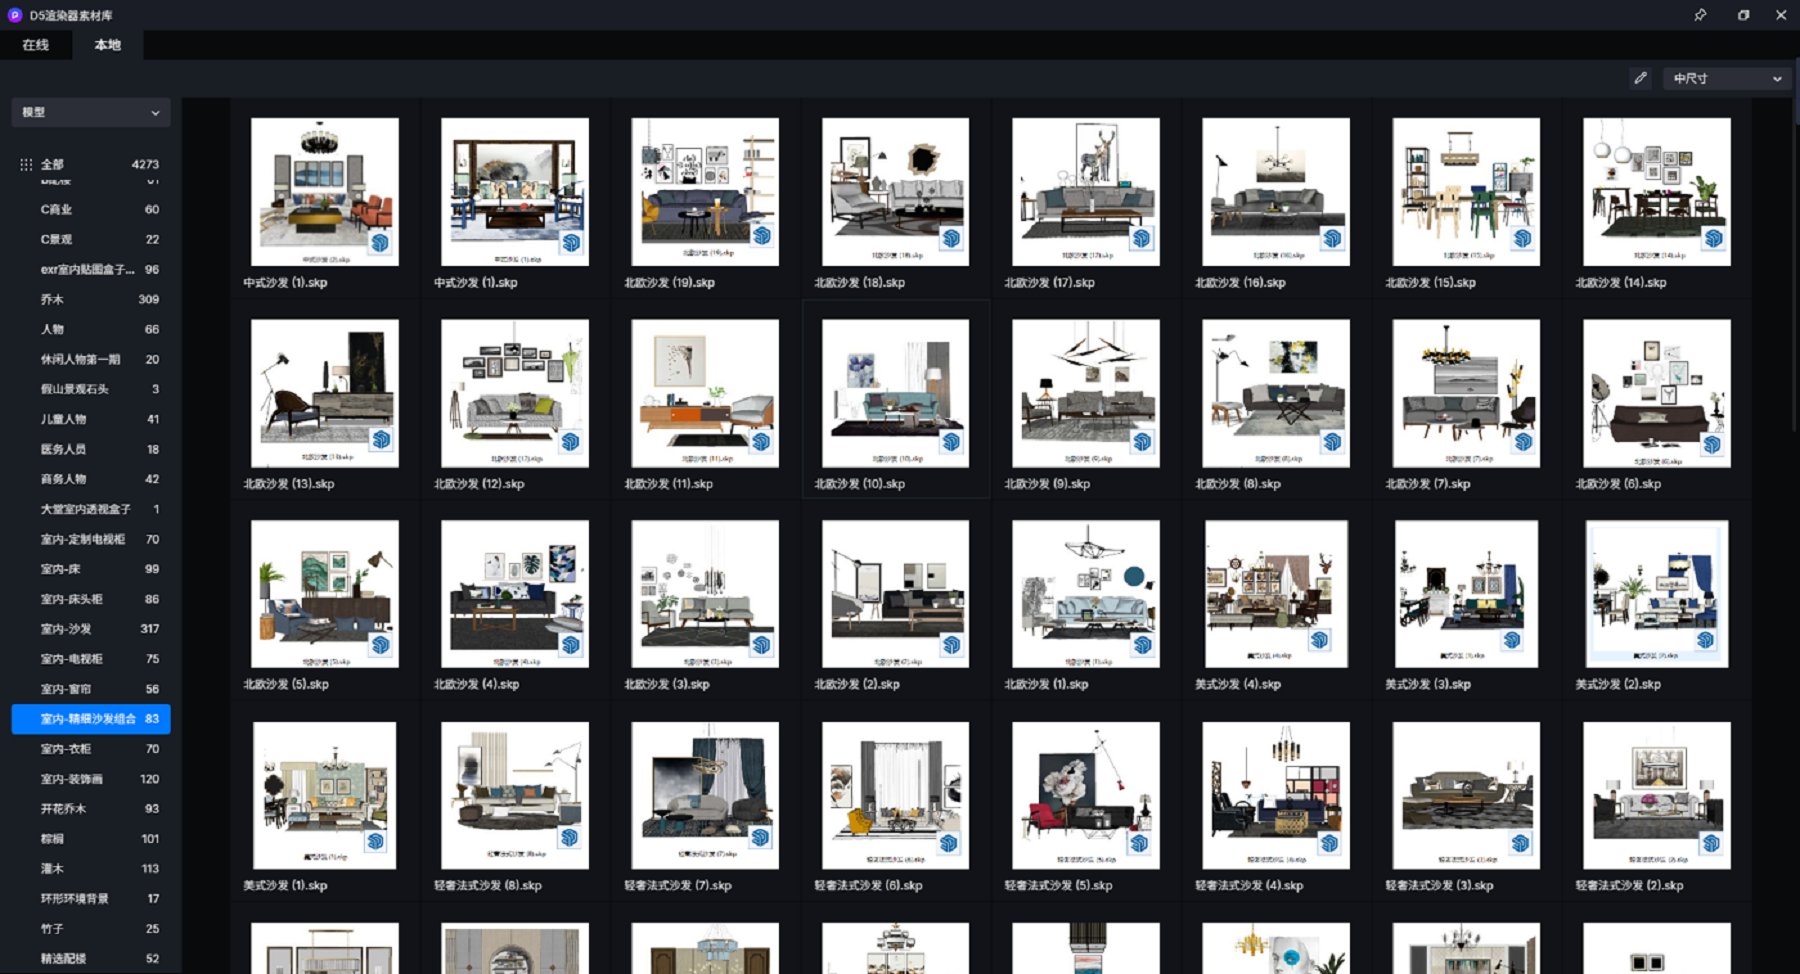Open the 模型 asset type dropdown
The image size is (1800, 974).
coord(91,112)
